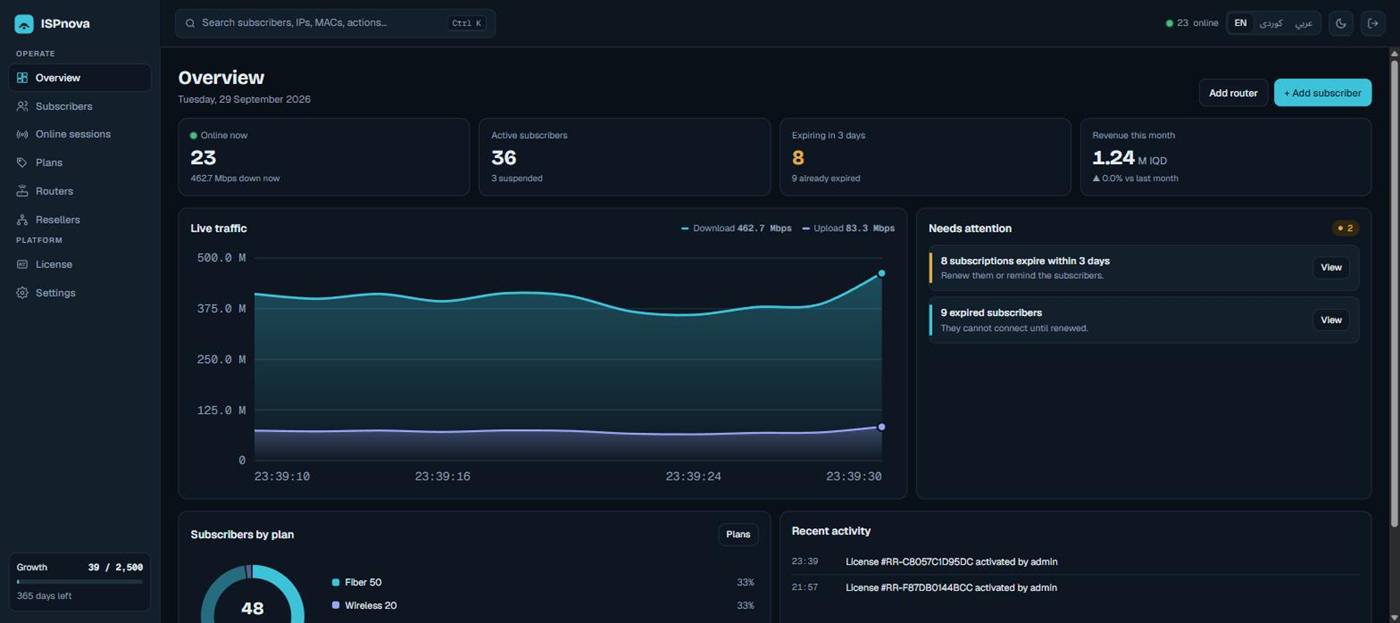Screen dimensions: 1400x623
Task: Click the Settings gear icon
Action: point(22,293)
